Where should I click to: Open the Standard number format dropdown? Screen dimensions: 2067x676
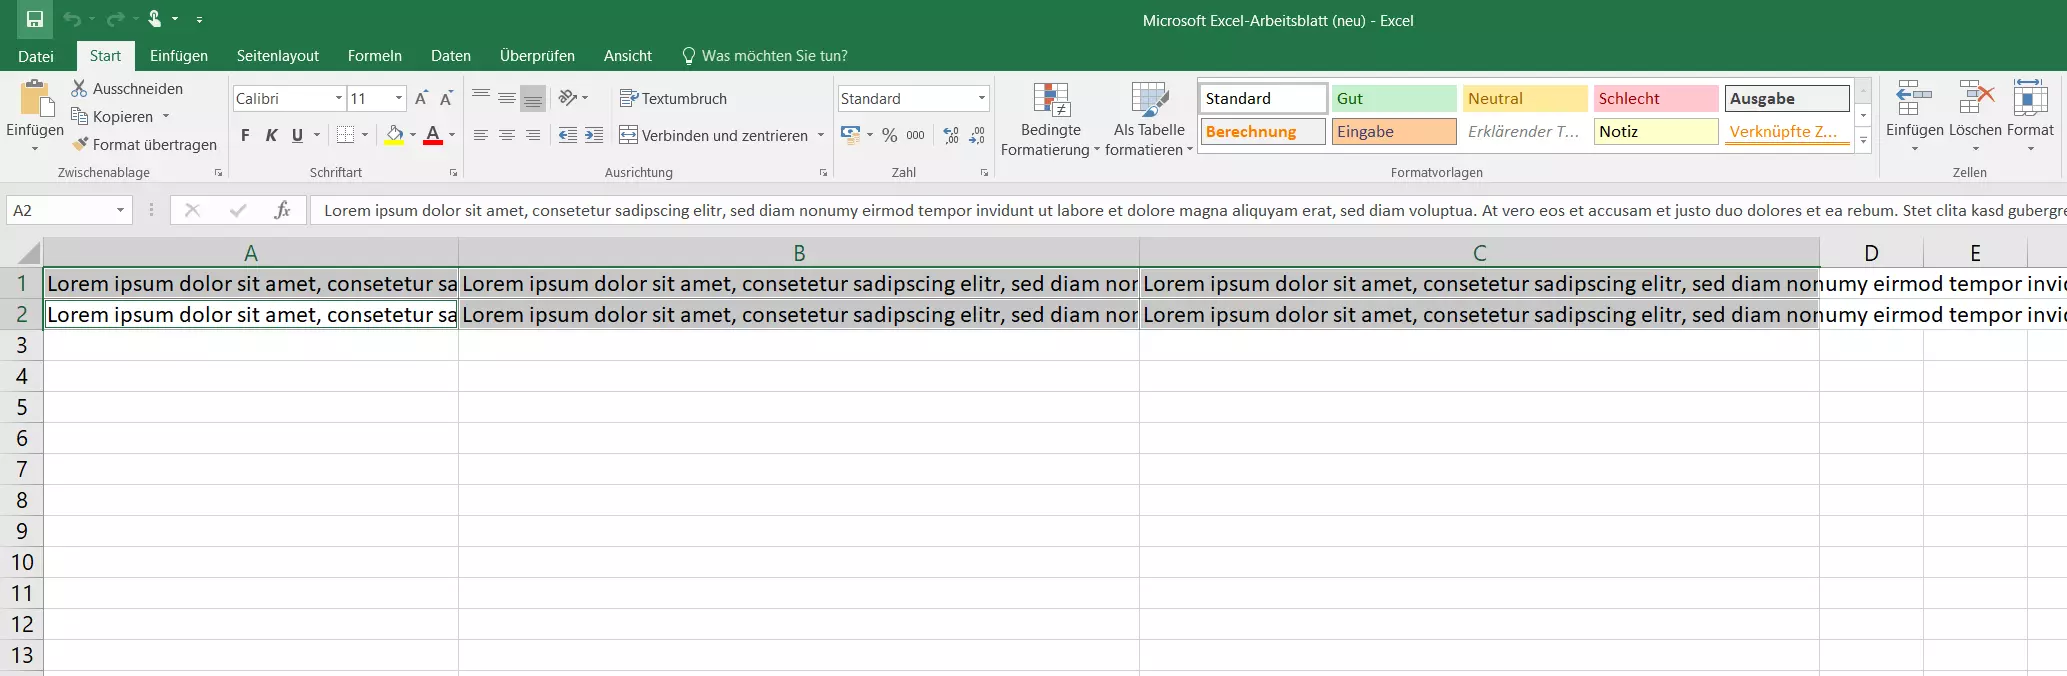(982, 98)
